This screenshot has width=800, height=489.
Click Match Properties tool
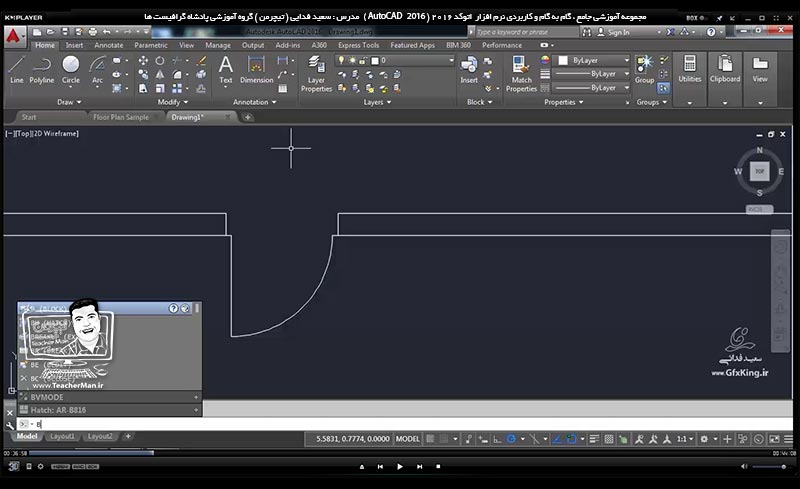tap(521, 74)
